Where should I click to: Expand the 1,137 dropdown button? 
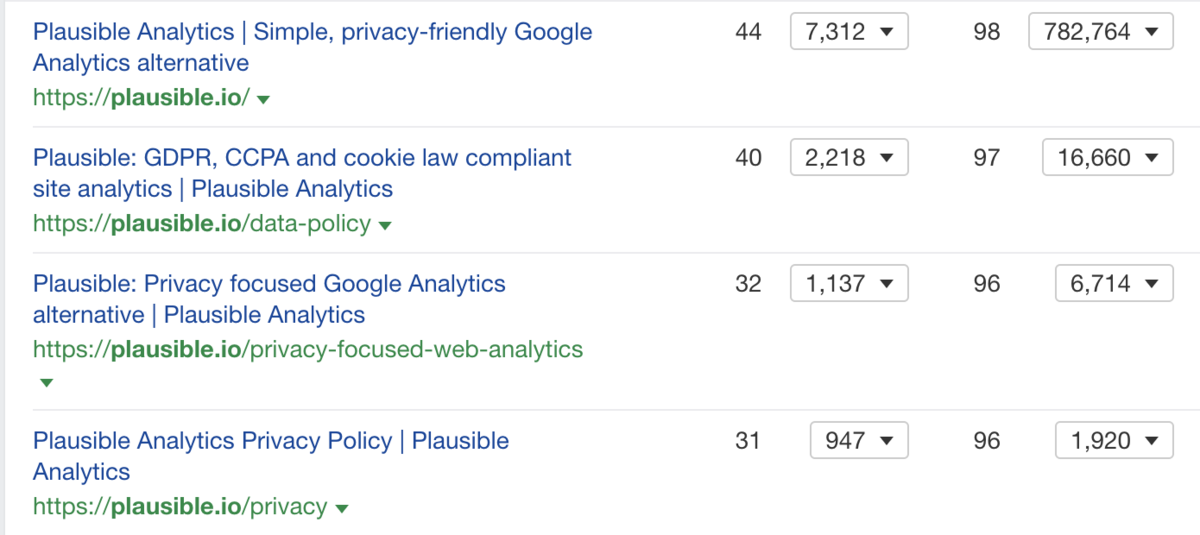tap(848, 284)
